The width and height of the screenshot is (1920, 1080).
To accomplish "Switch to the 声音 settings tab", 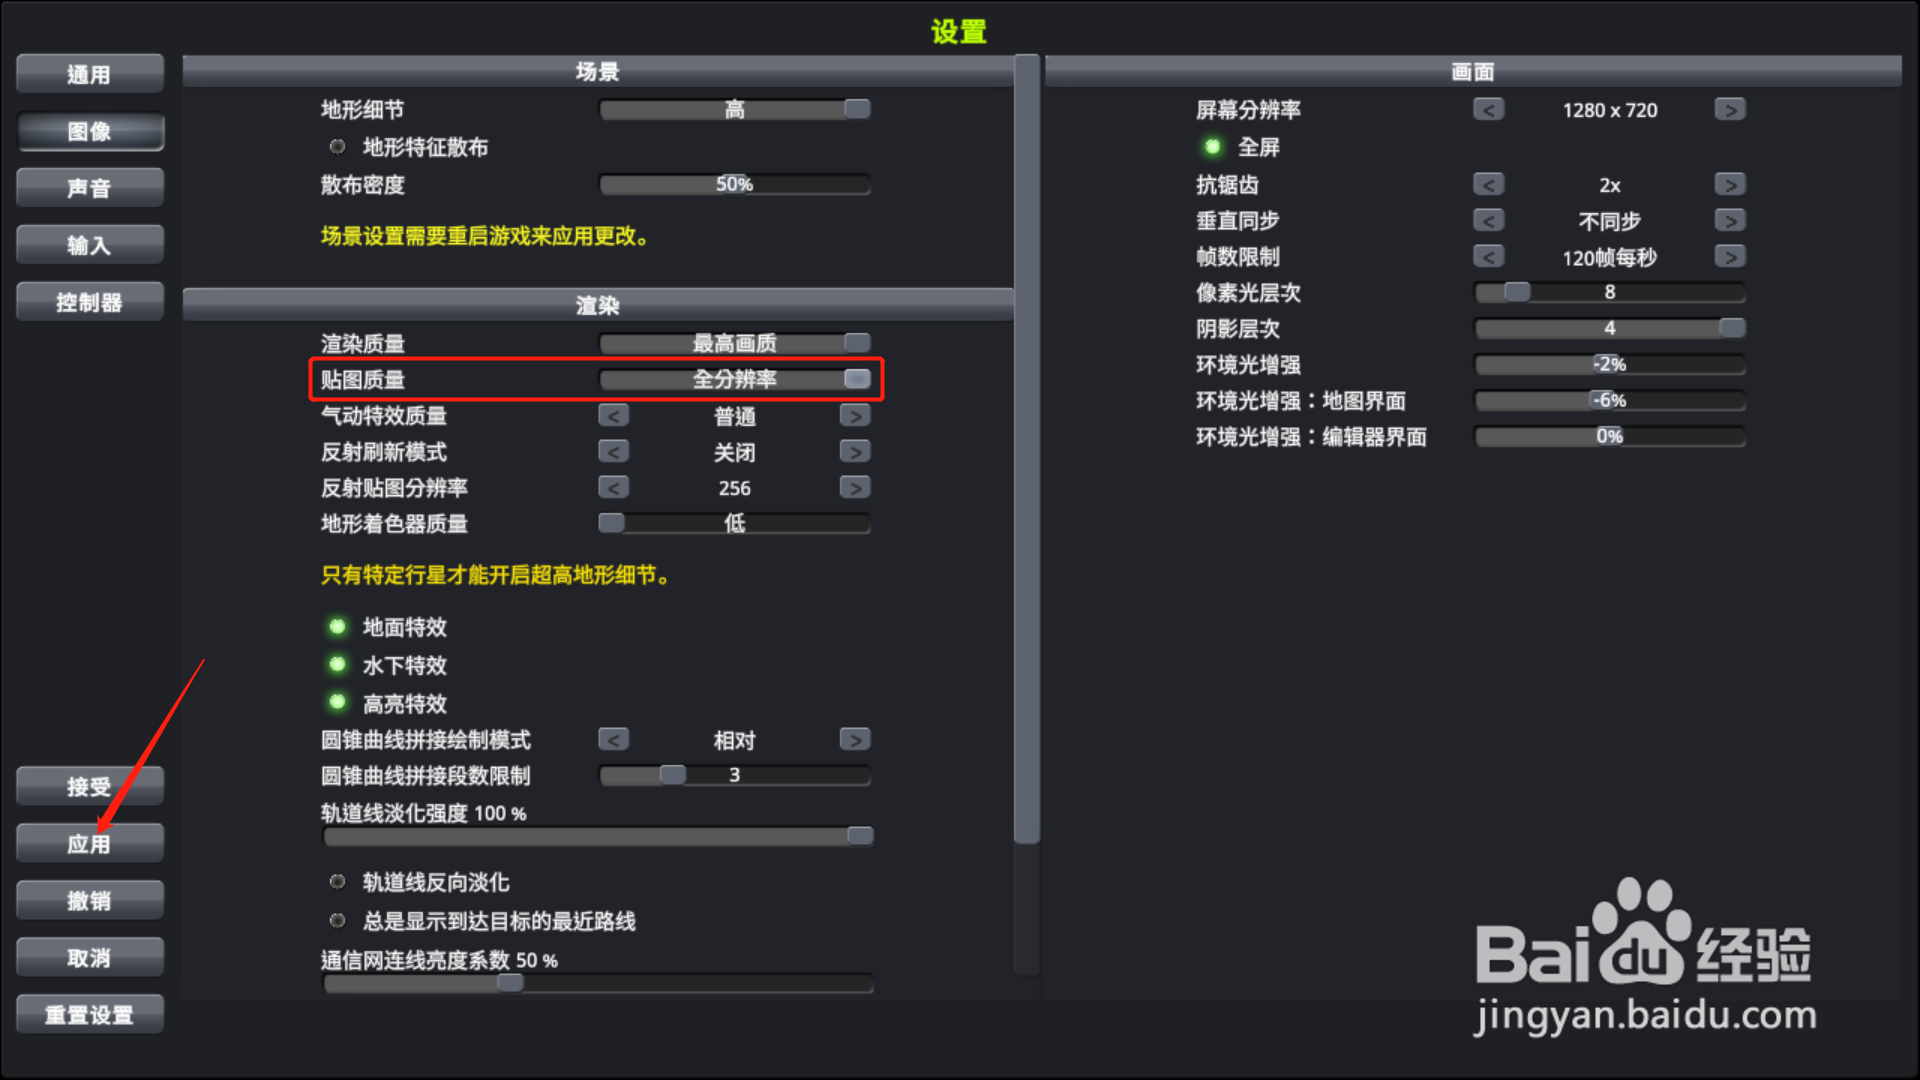I will (90, 188).
